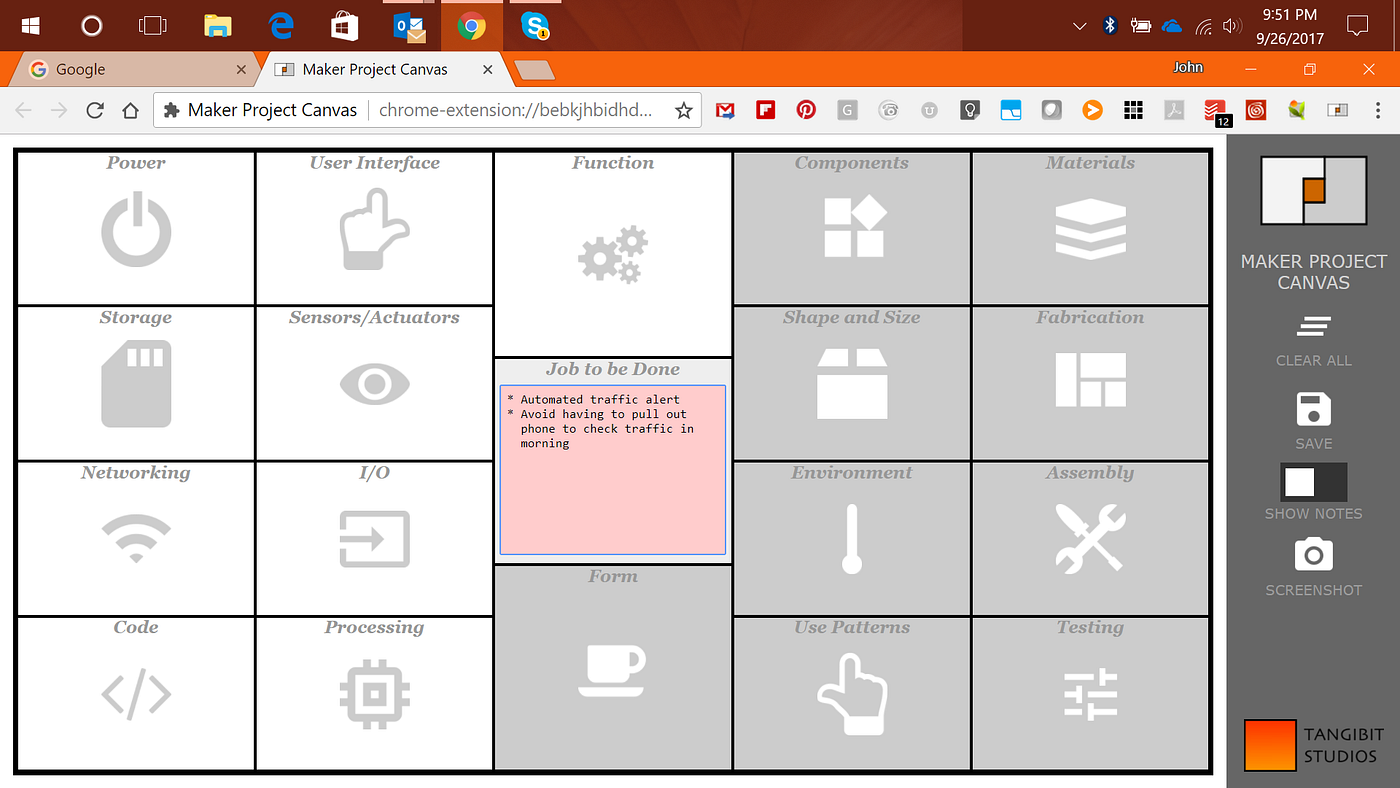Click the Form coffee-cup icon
1400x788 pixels.
pyautogui.click(x=612, y=670)
